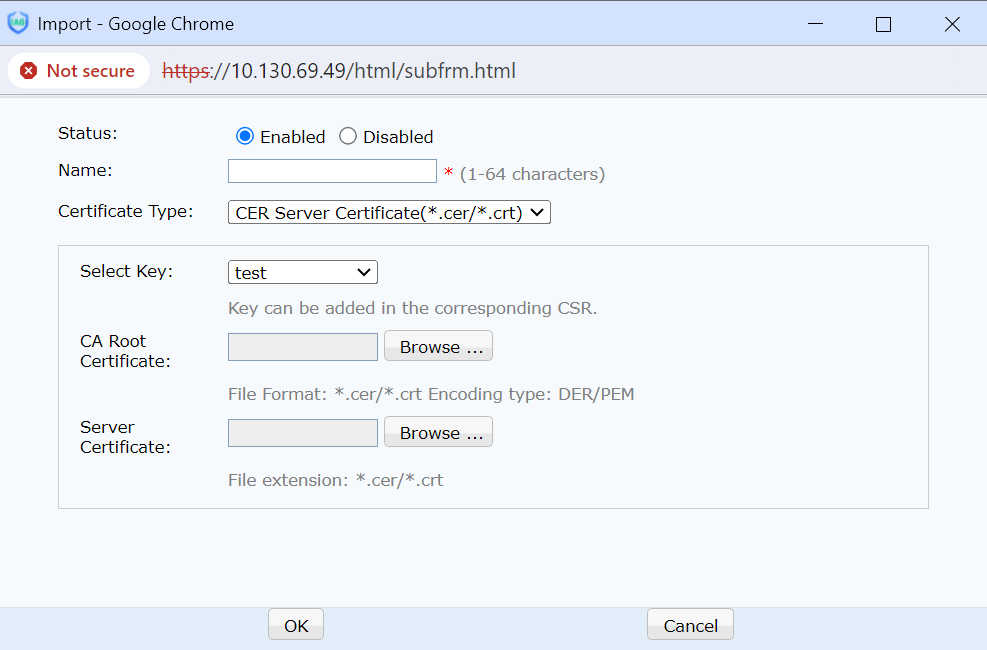987x650 pixels.
Task: Click the Server Certificate file path field
Action: tap(303, 433)
